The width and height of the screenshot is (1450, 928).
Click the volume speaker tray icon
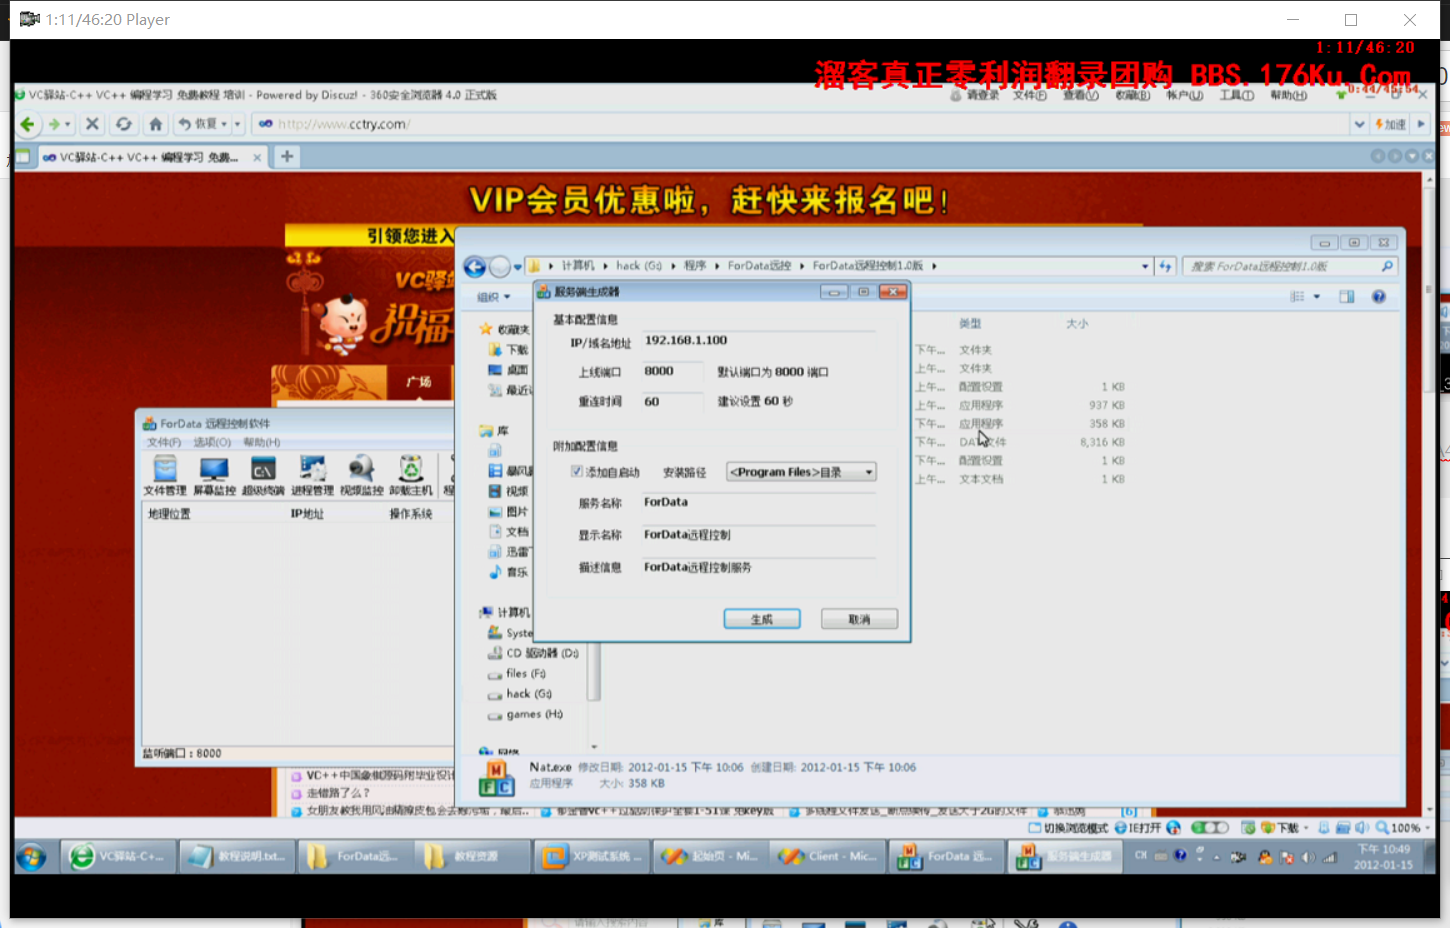click(x=1309, y=857)
